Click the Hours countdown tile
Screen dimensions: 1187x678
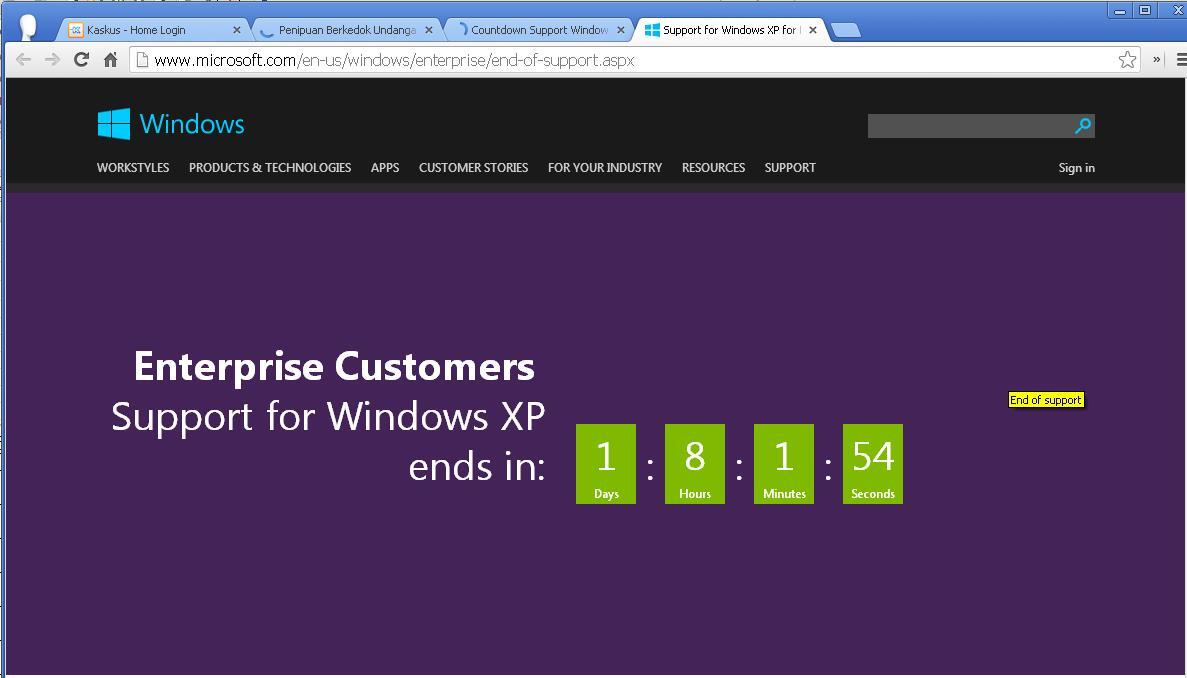(x=695, y=464)
